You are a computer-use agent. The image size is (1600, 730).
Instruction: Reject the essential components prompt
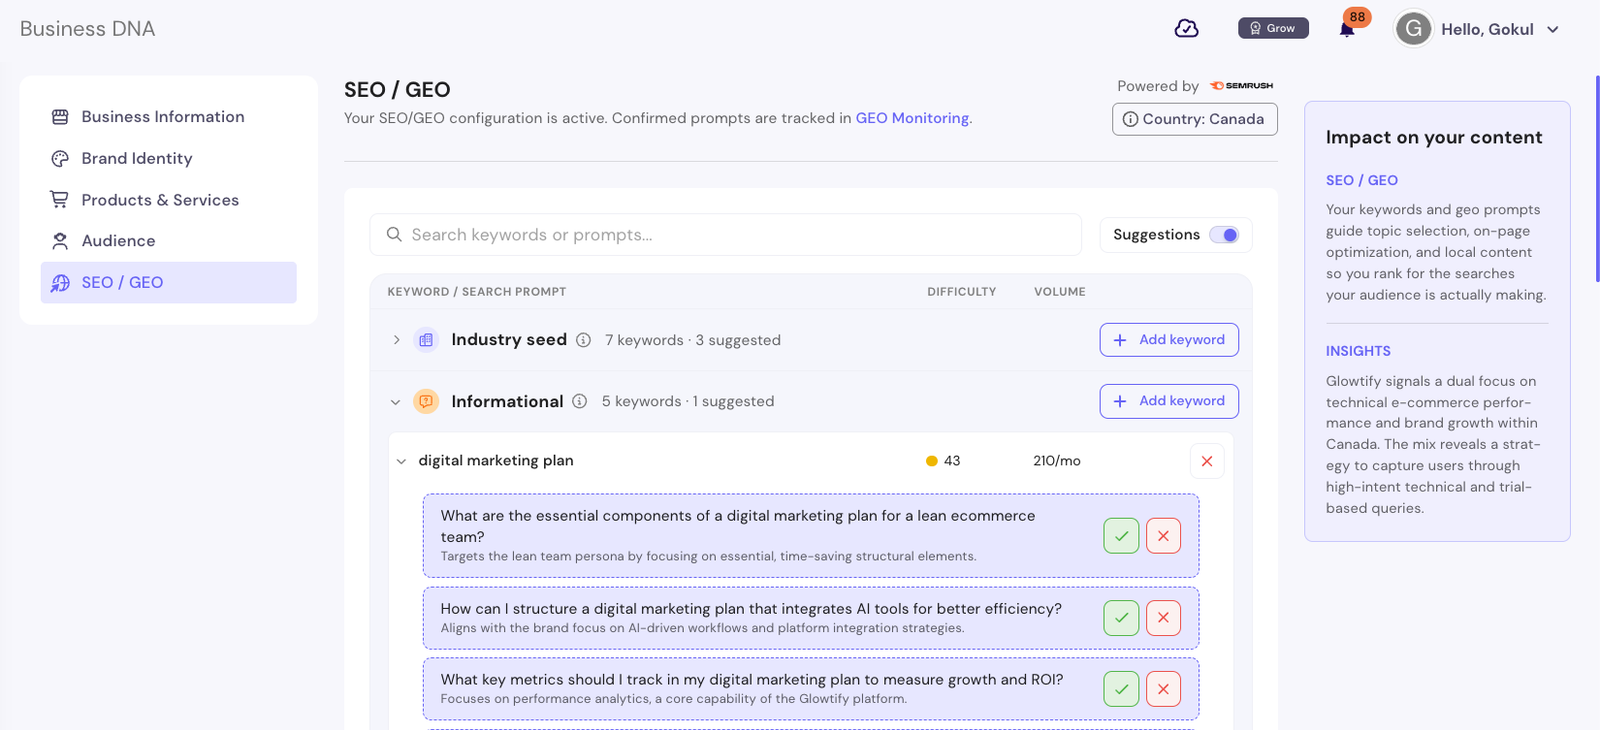[x=1163, y=536]
